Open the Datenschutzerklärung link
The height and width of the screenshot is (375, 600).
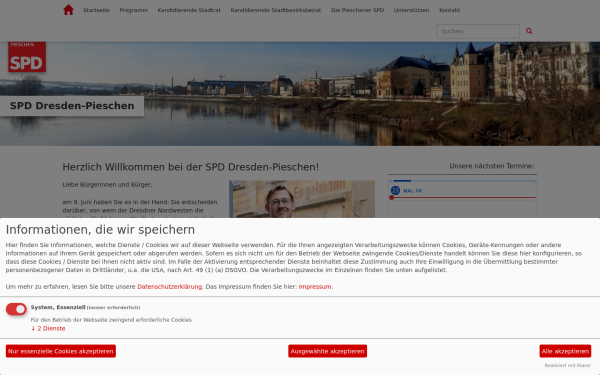[x=170, y=287]
